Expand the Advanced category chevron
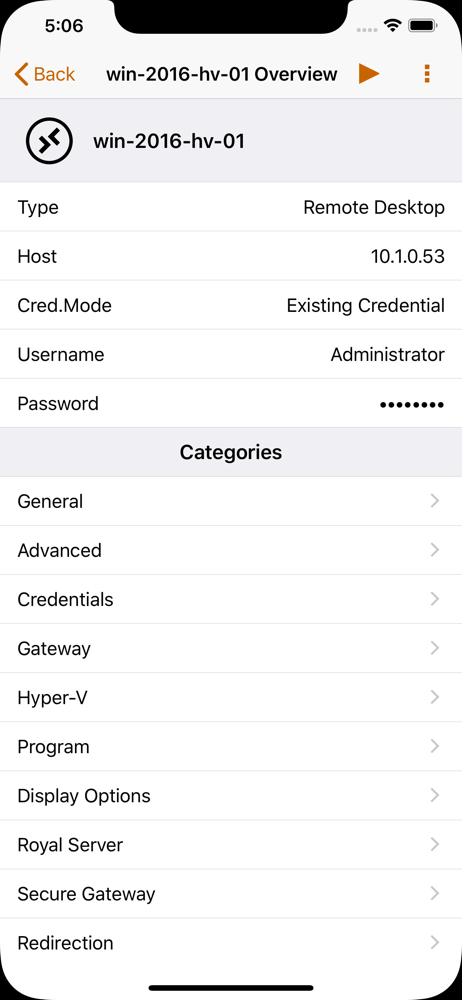The width and height of the screenshot is (462, 1000). [x=435, y=550]
